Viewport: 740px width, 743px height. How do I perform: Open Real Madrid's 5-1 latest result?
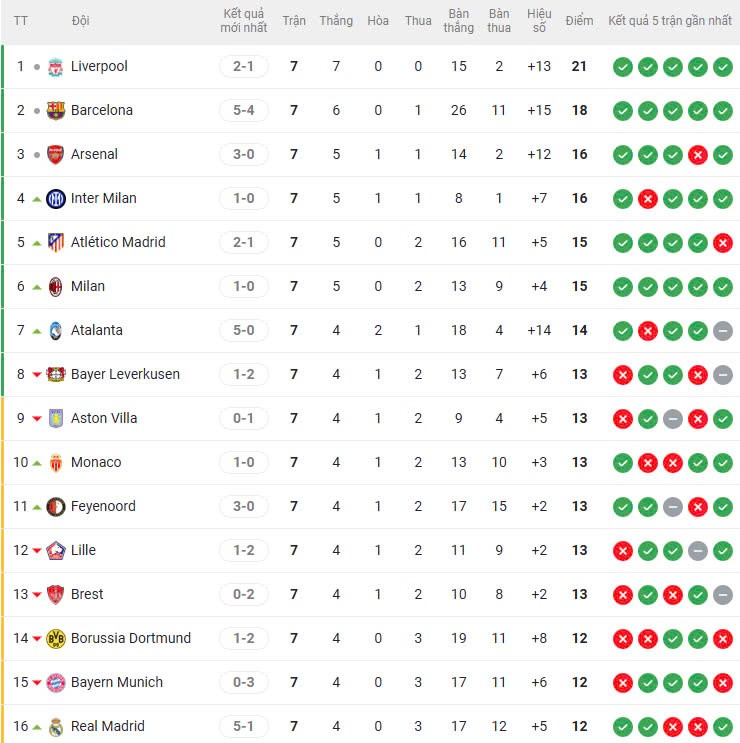click(x=244, y=727)
